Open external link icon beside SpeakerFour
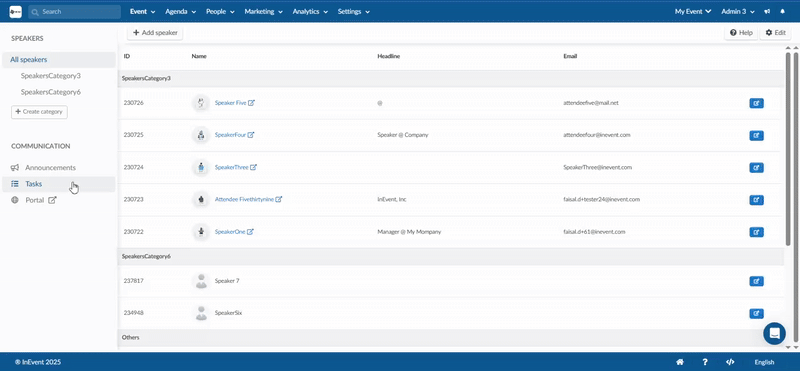This screenshot has width=800, height=371. (251, 135)
